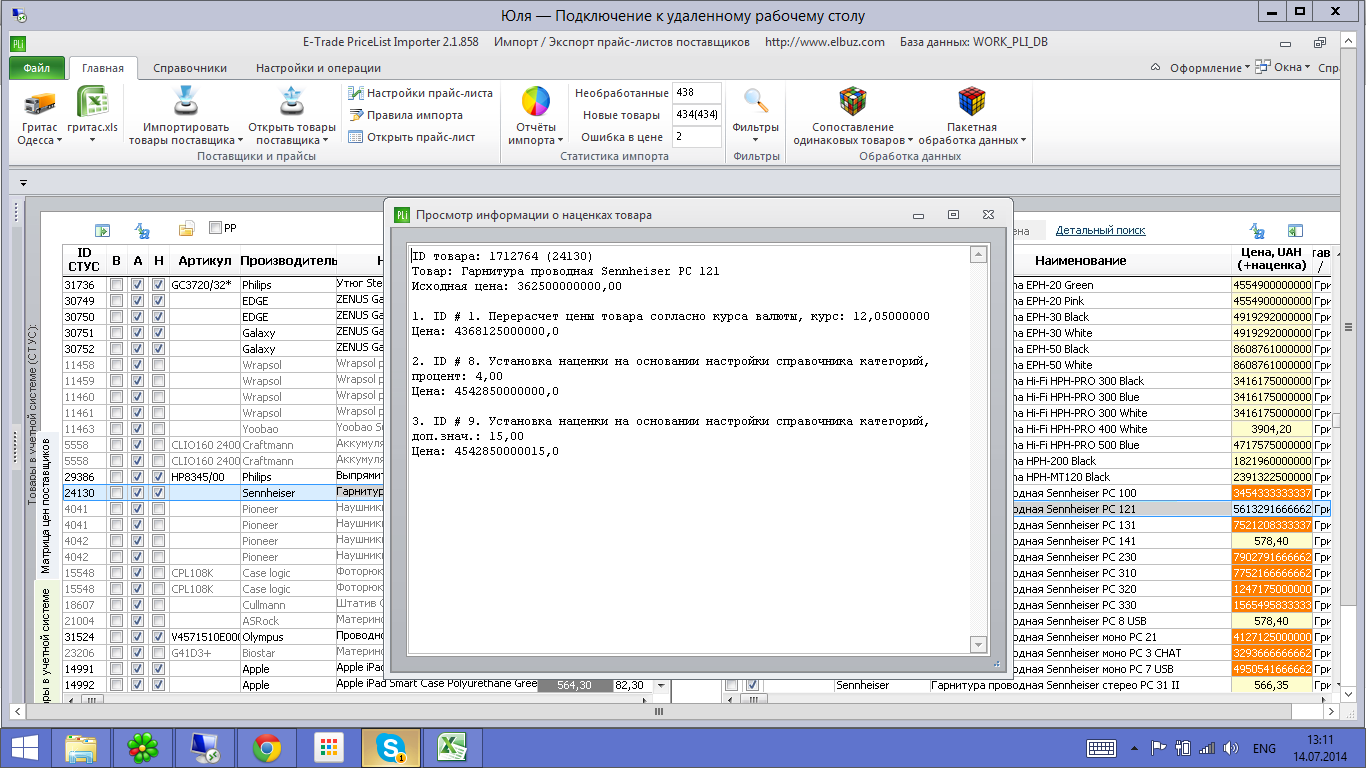Expand the Отчёты импорта dropdown arrow
The image size is (1366, 768).
click(x=560, y=141)
